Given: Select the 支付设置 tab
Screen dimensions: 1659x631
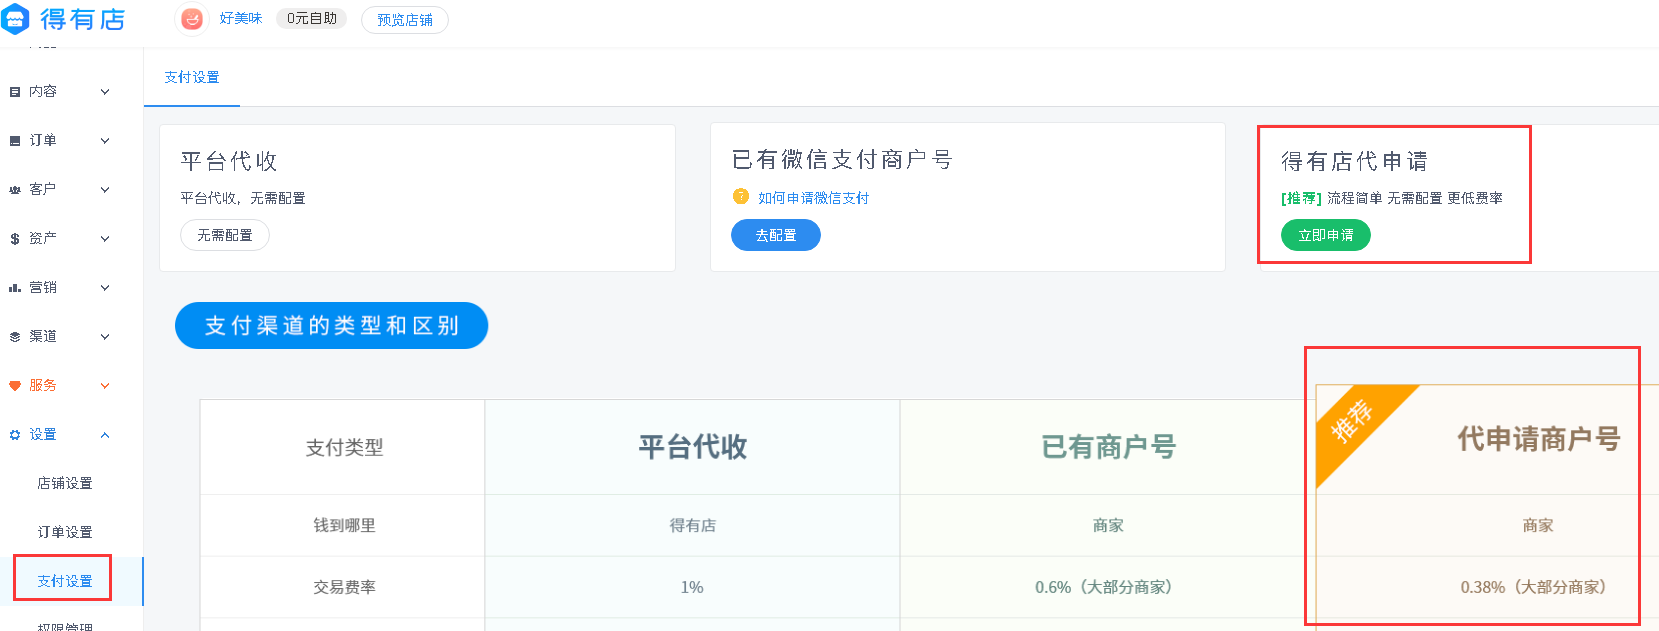Looking at the screenshot, I should pos(192,78).
